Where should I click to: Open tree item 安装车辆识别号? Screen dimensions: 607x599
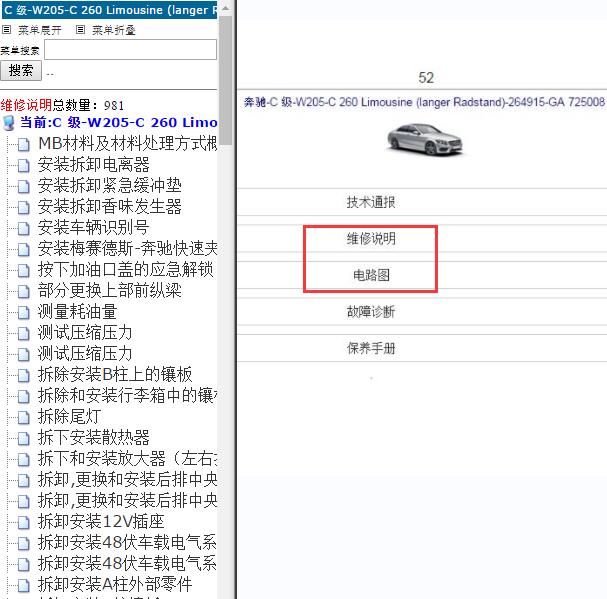pos(94,227)
